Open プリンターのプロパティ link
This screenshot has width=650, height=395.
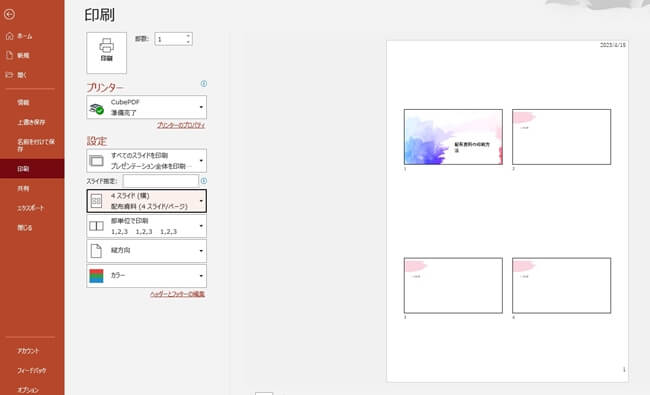tap(181, 125)
